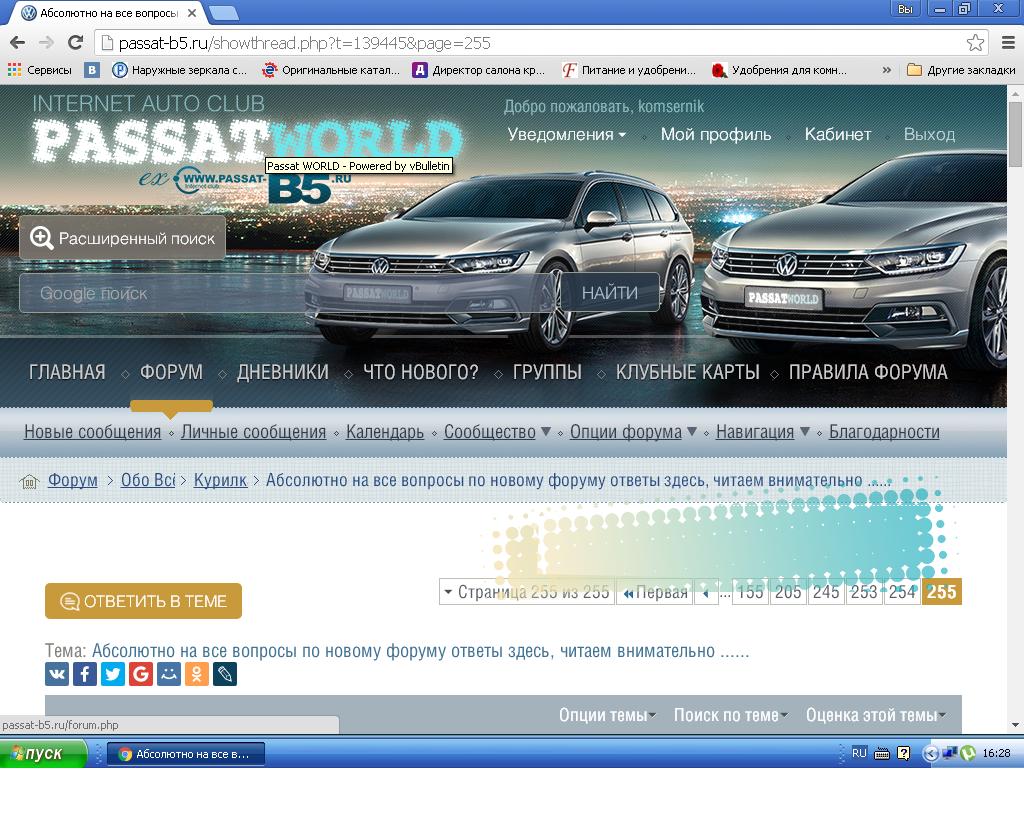
Task: Share this thread via Twitter icon
Action: (x=113, y=675)
